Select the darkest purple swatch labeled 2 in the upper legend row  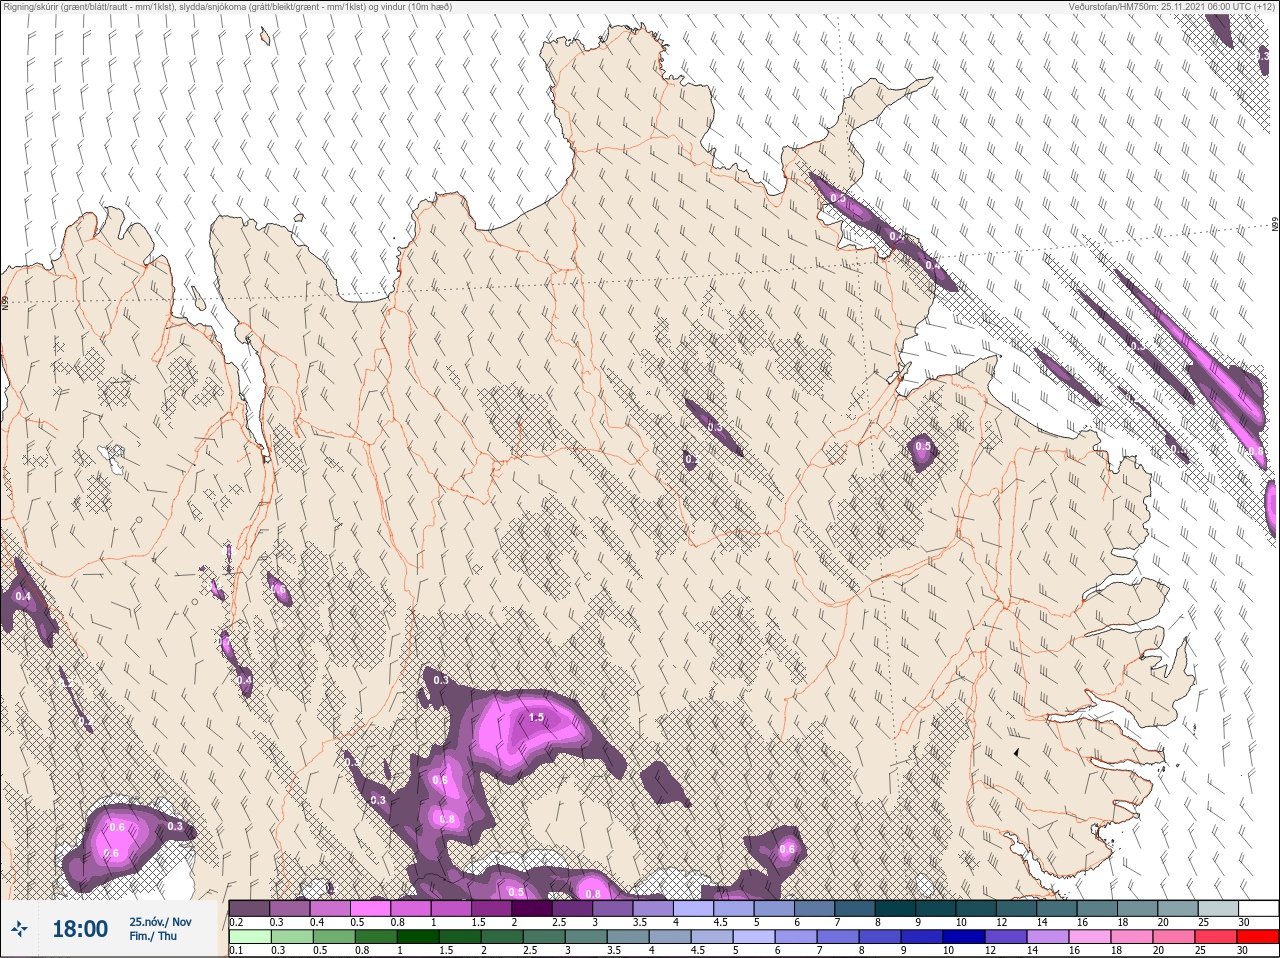coord(532,908)
